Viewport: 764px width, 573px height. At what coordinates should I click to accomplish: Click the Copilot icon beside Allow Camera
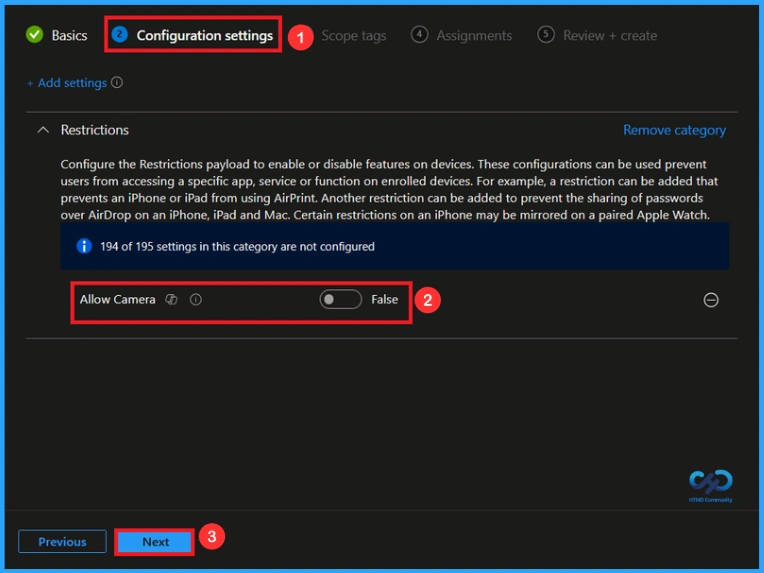pos(171,299)
